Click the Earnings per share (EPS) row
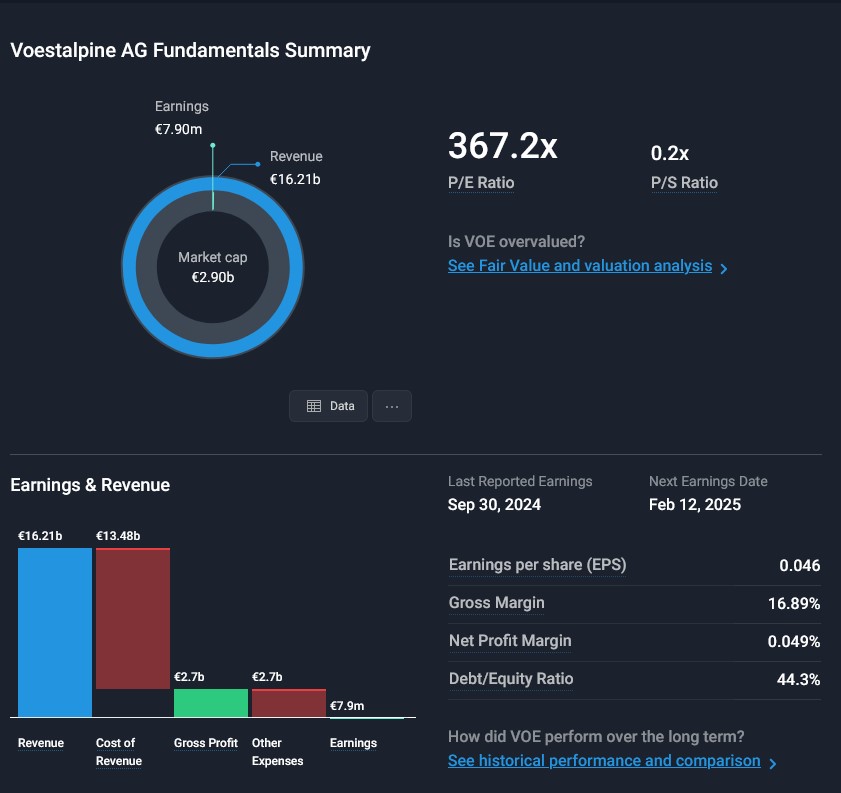The width and height of the screenshot is (841, 793). pyautogui.click(x=634, y=565)
